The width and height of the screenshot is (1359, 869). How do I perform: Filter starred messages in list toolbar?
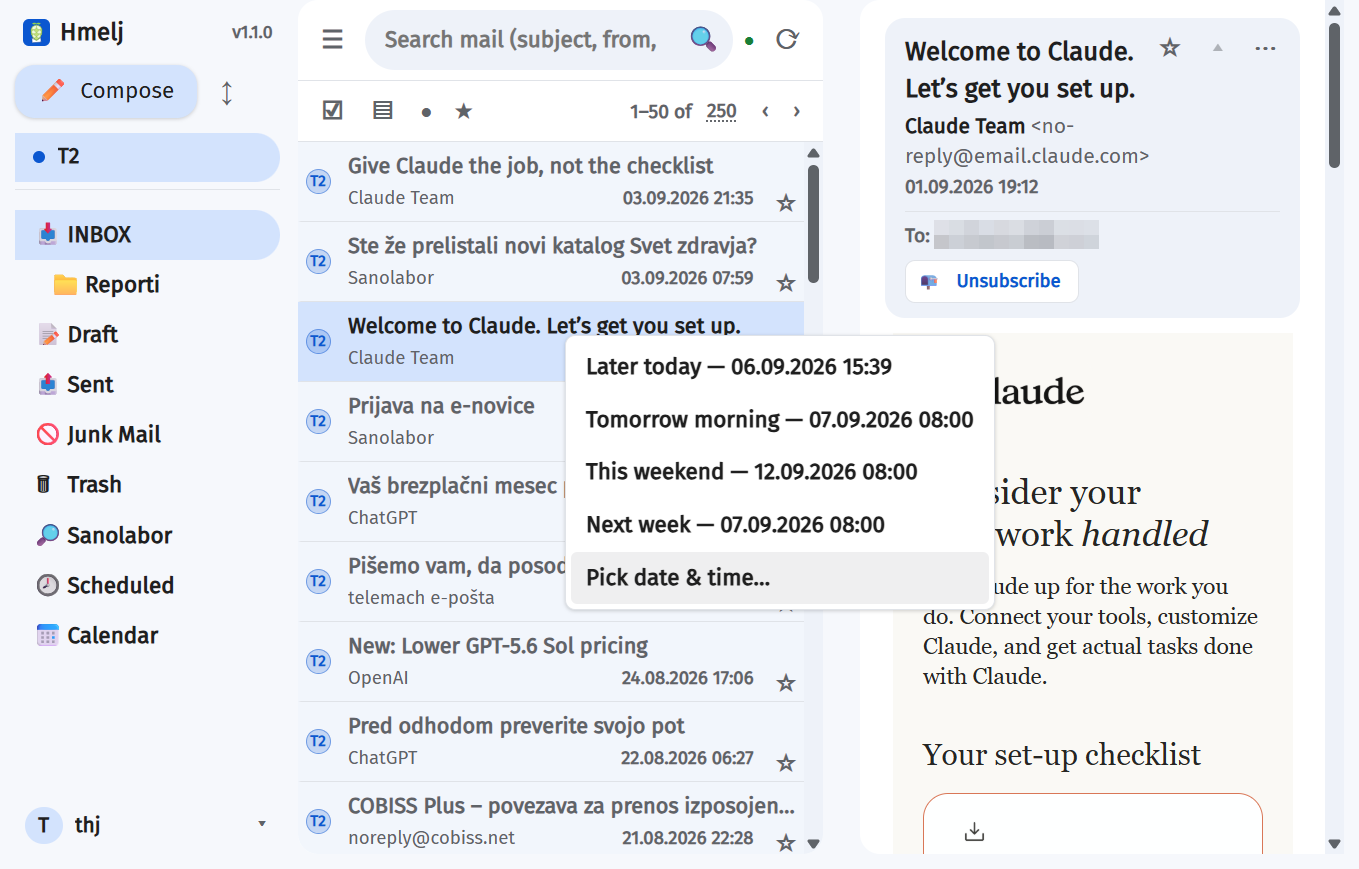(463, 111)
